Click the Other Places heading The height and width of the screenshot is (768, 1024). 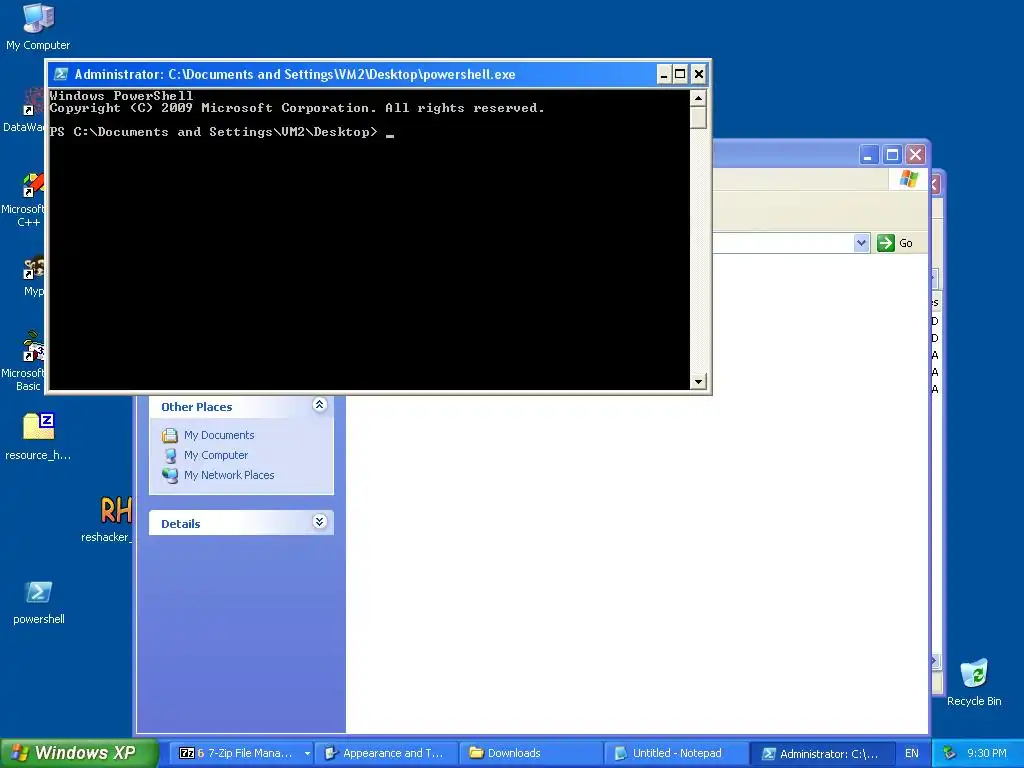[x=197, y=407]
